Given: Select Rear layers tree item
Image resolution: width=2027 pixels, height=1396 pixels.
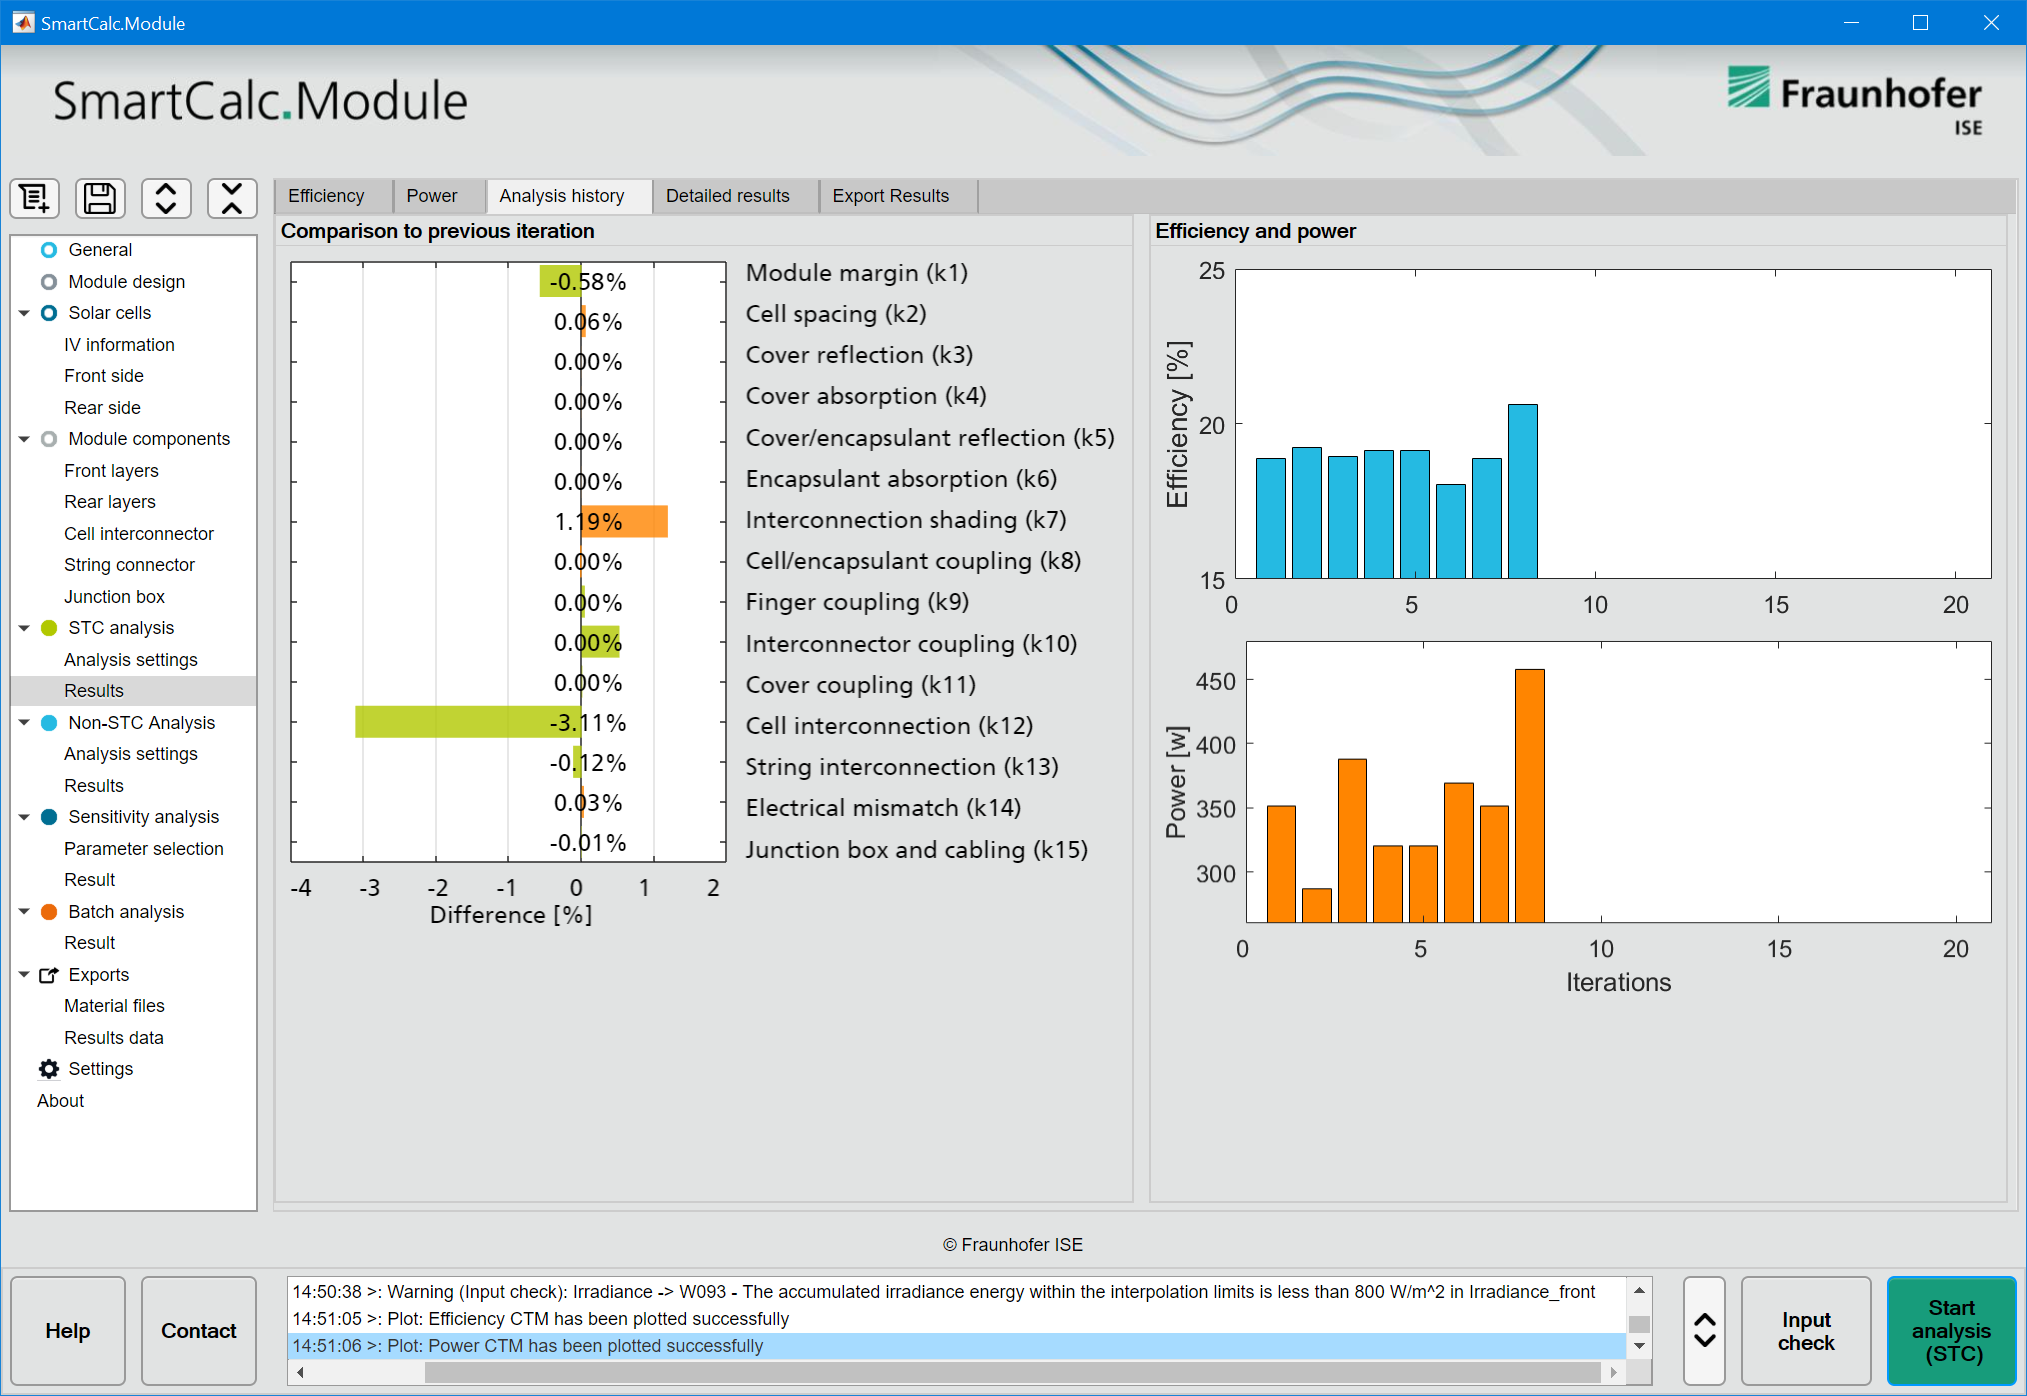Looking at the screenshot, I should 110,502.
